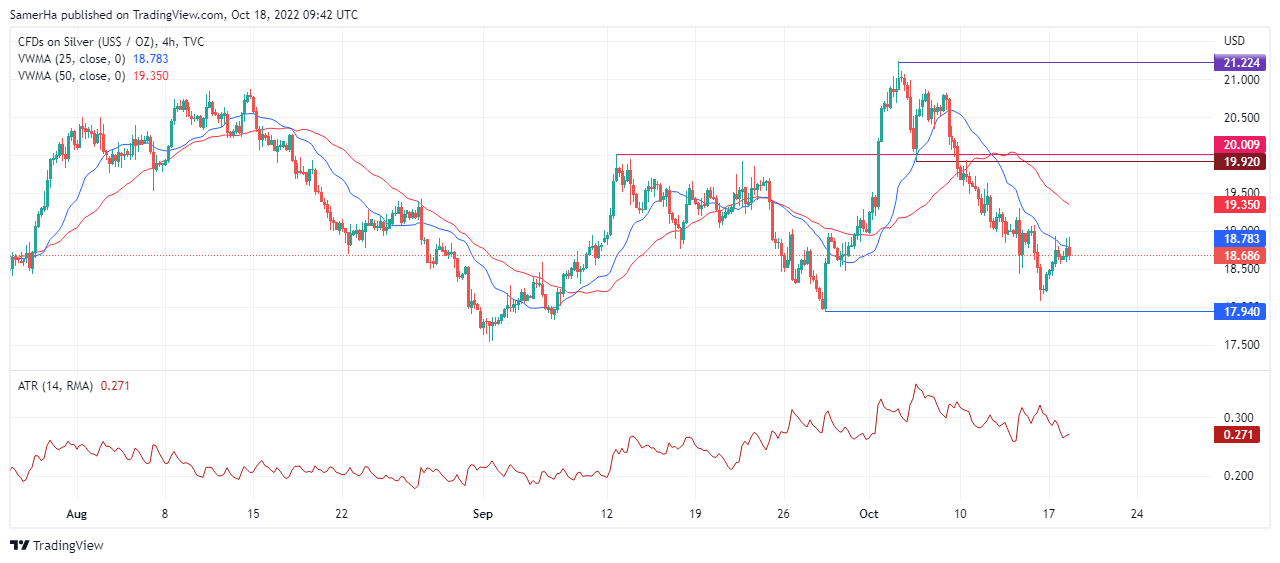Click the purple horizontal line at 21.224
This screenshot has width=1280, height=563.
(1050, 62)
